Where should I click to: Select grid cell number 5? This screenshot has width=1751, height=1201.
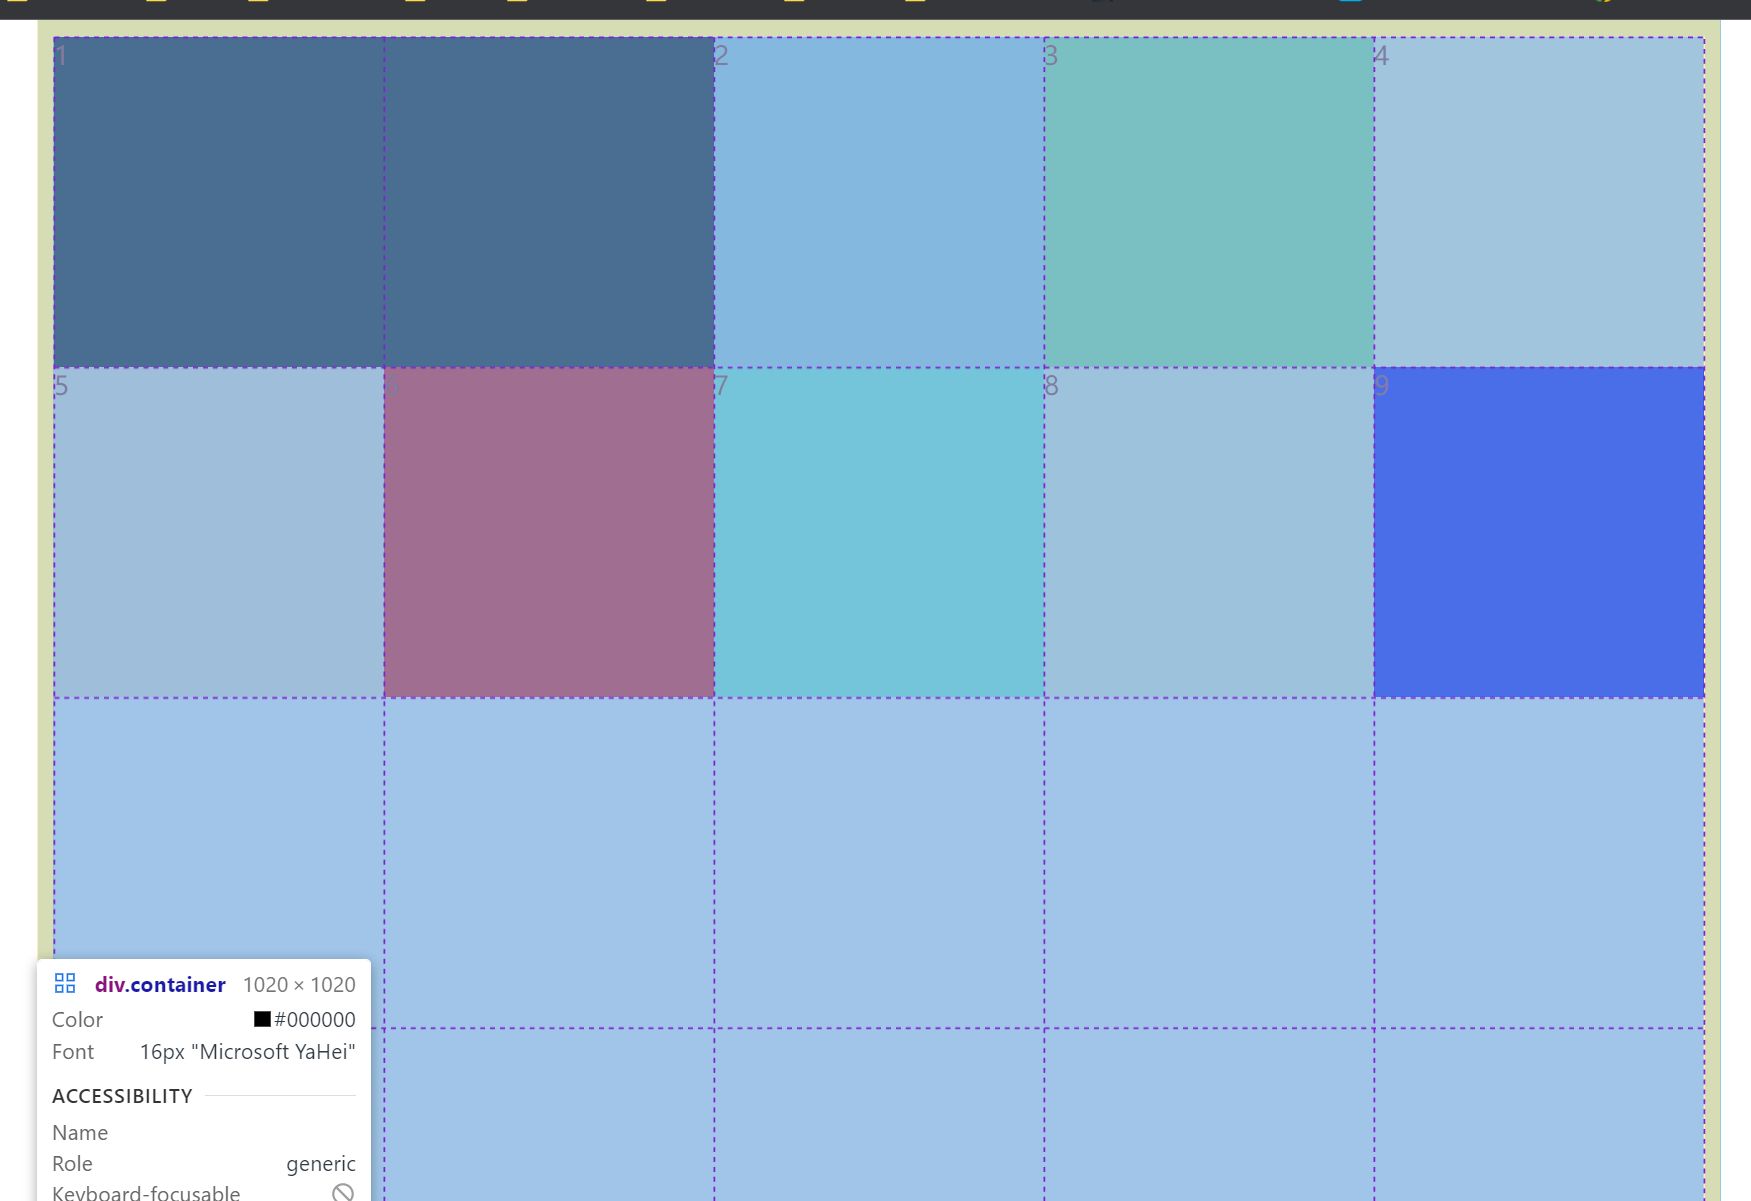(219, 533)
